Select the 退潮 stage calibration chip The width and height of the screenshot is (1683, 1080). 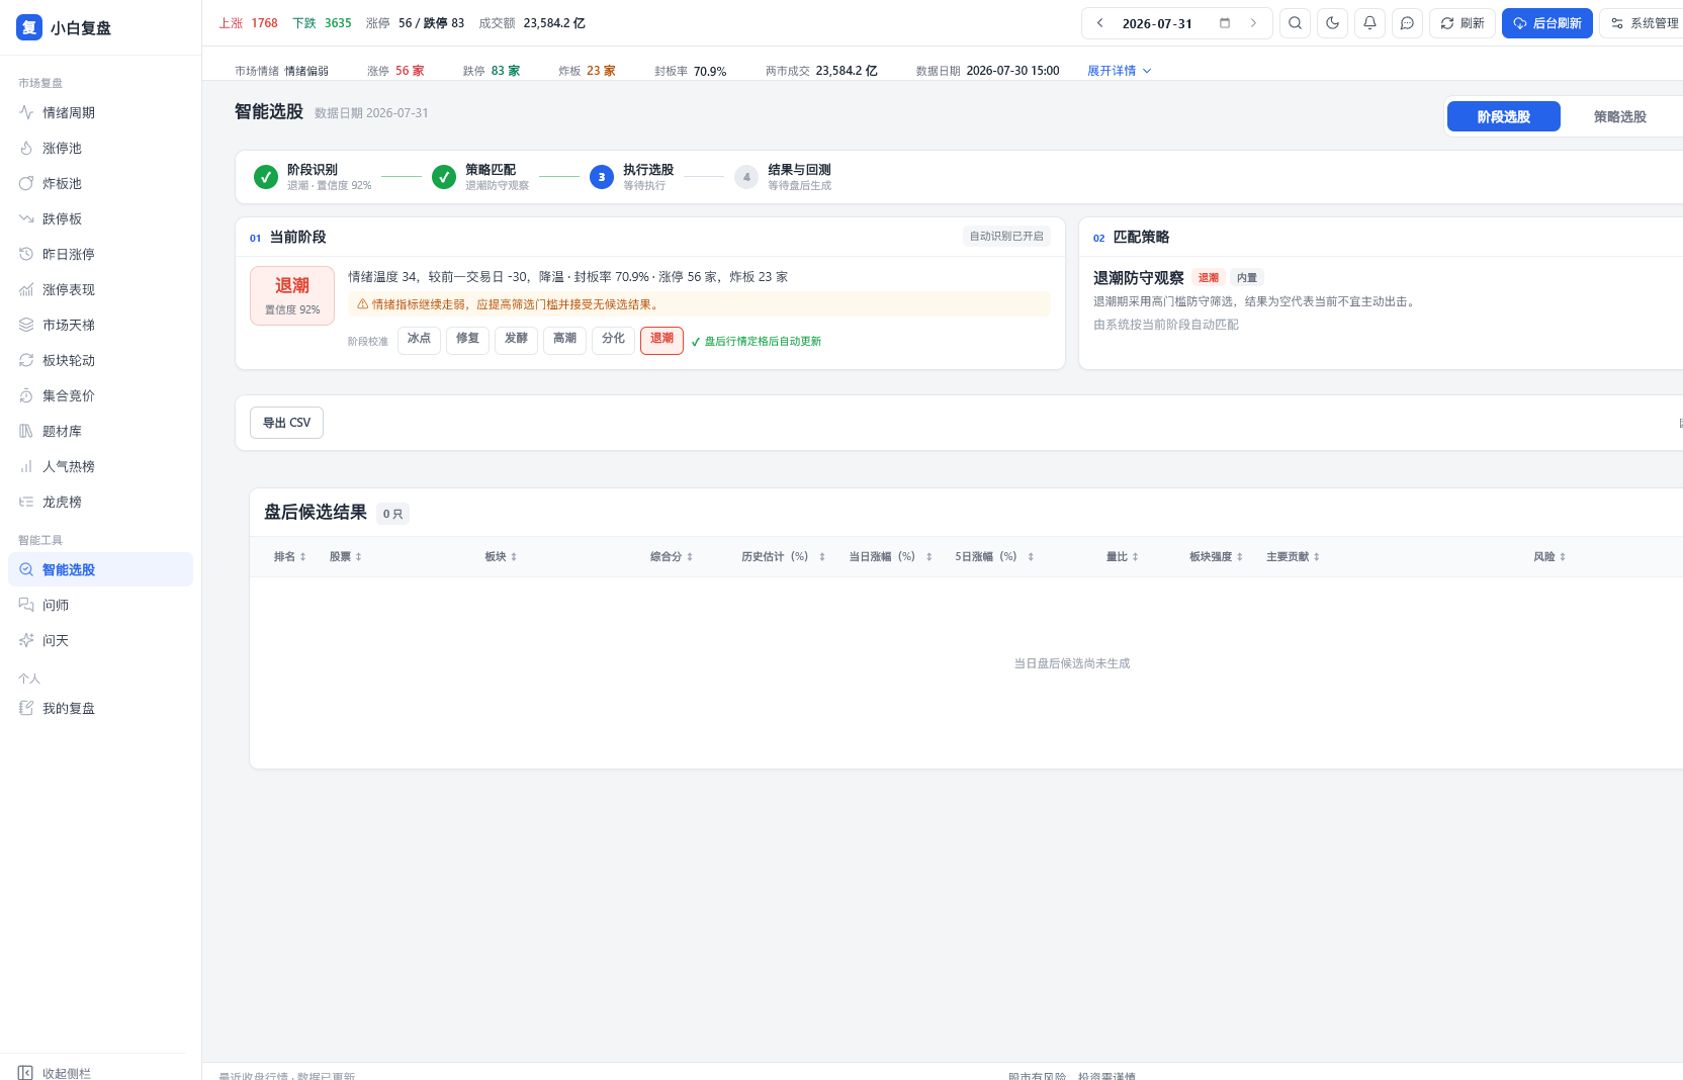pyautogui.click(x=662, y=340)
